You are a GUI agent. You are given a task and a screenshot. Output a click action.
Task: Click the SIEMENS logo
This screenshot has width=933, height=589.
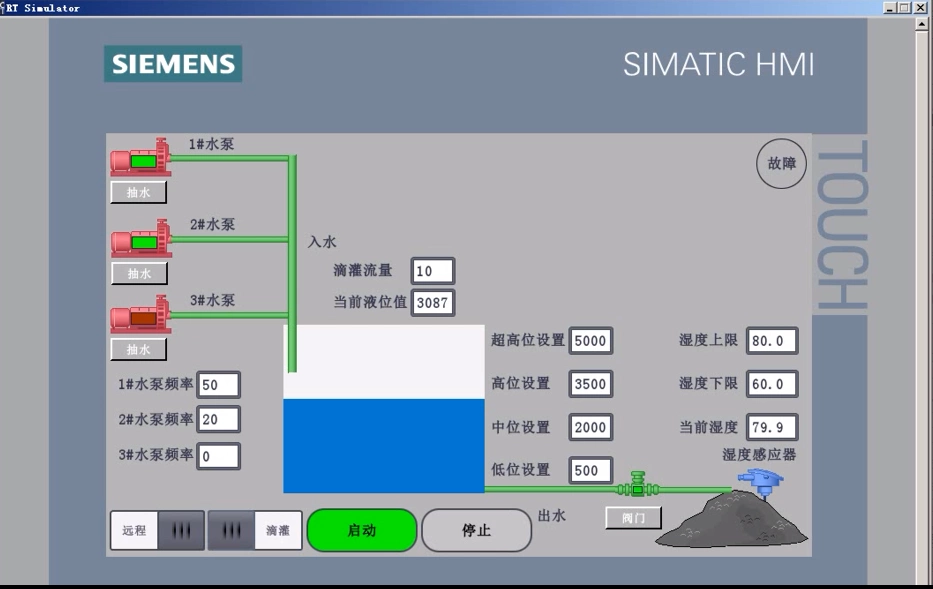click(173, 64)
